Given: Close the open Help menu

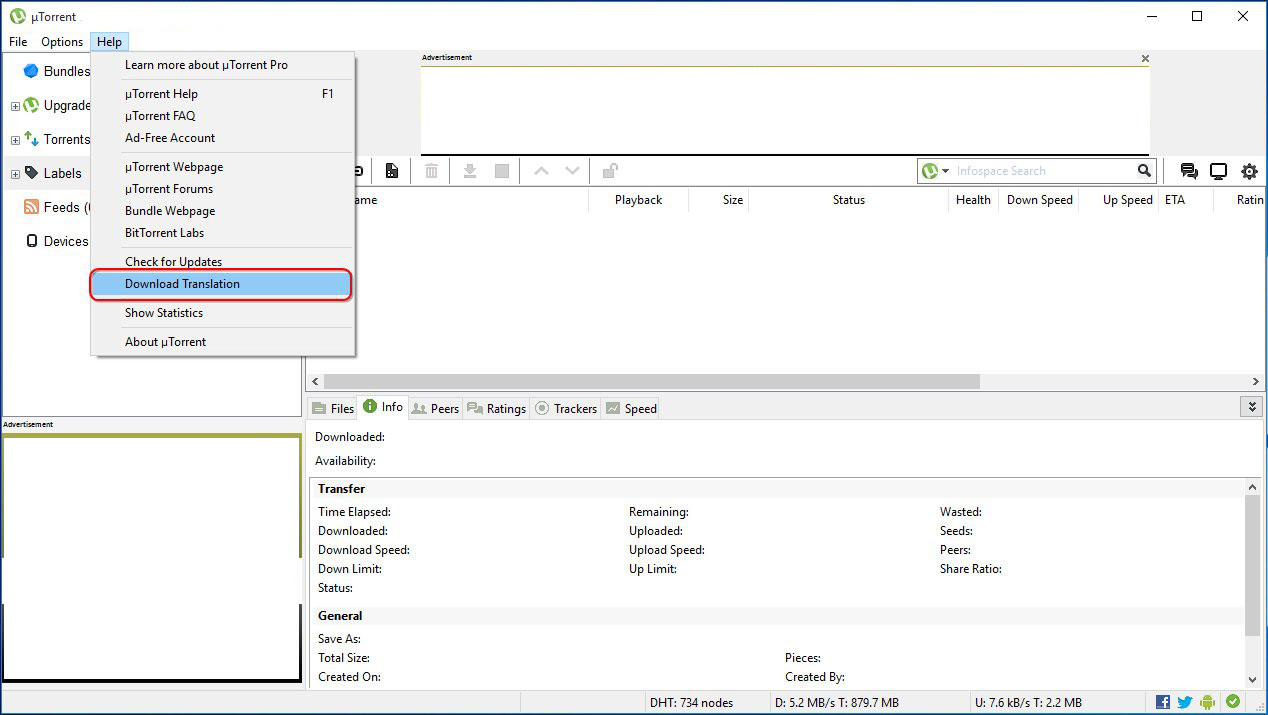Looking at the screenshot, I should 109,42.
